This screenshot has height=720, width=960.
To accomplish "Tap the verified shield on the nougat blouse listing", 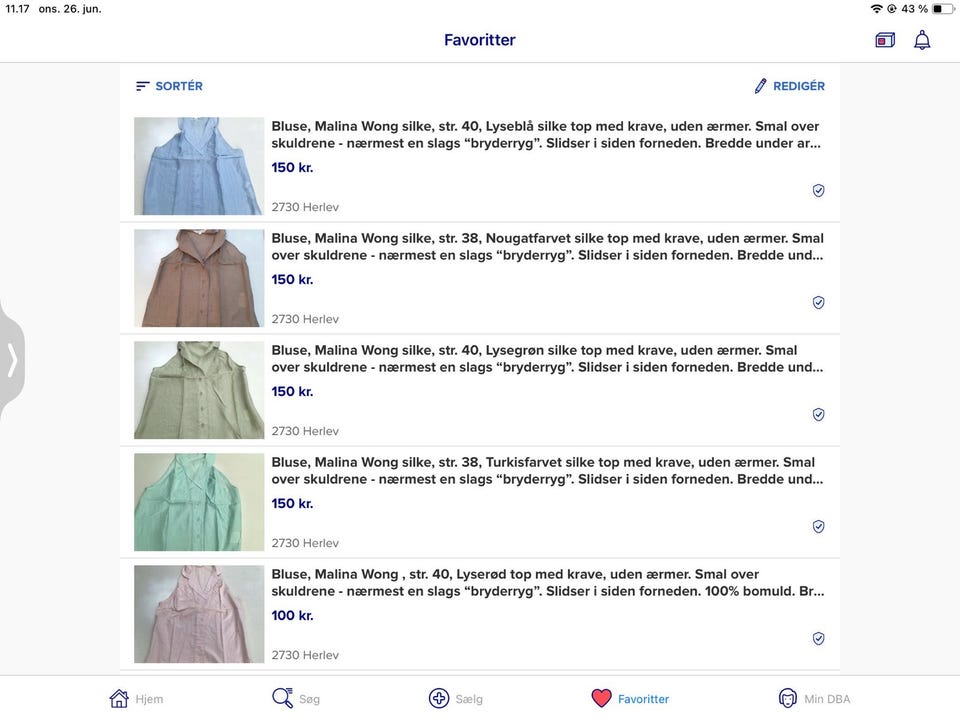I will point(818,302).
